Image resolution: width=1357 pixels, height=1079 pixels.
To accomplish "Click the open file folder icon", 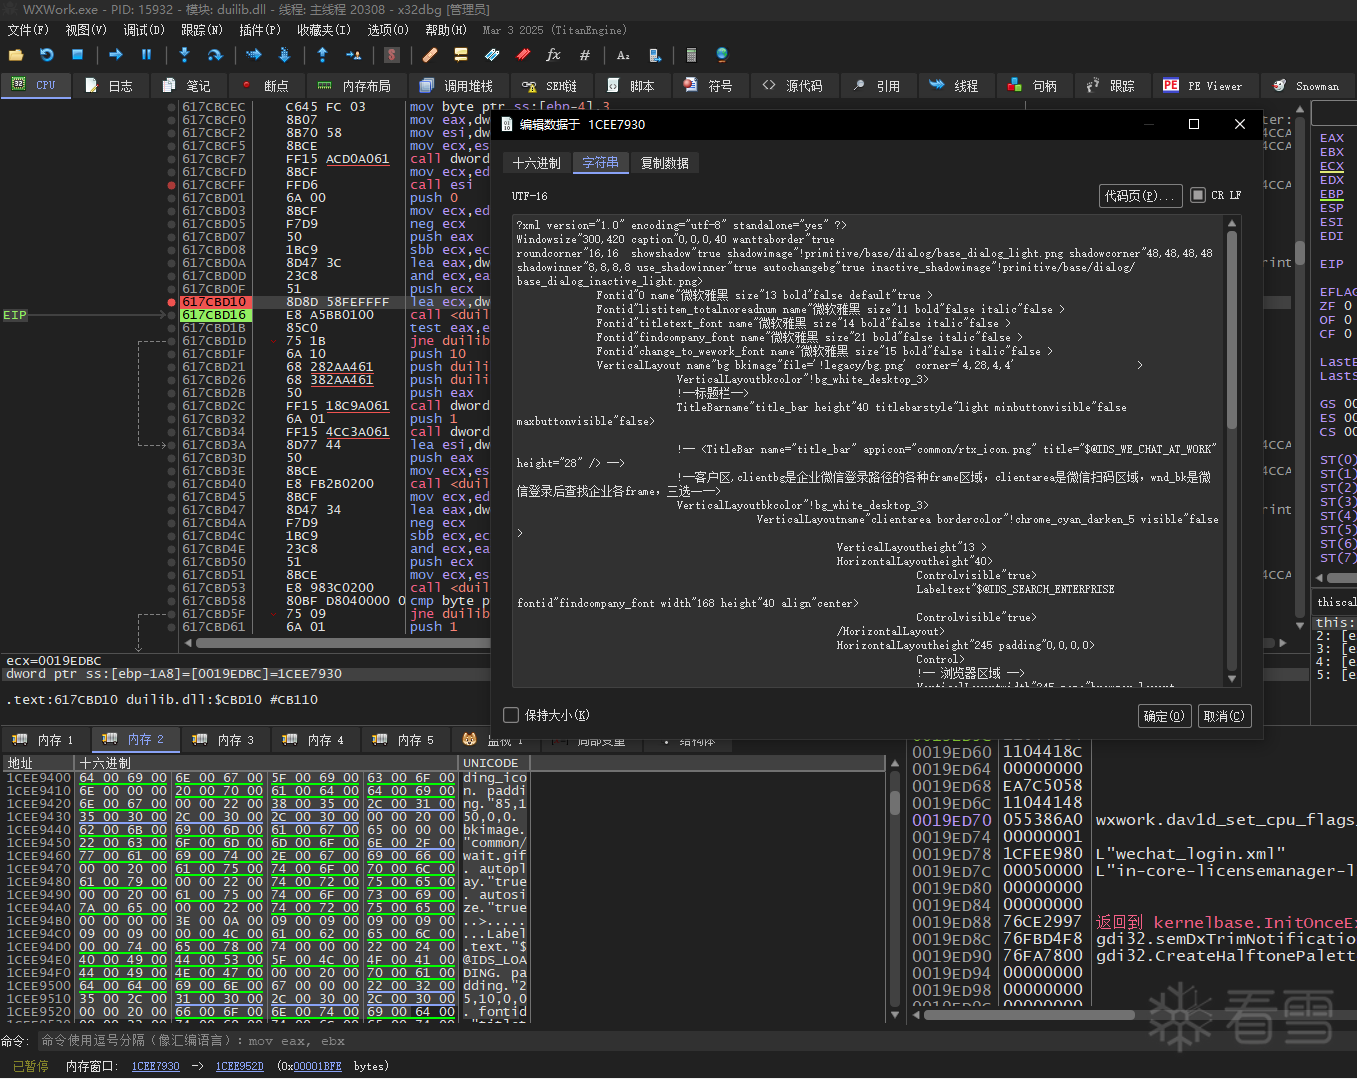I will pyautogui.click(x=16, y=55).
